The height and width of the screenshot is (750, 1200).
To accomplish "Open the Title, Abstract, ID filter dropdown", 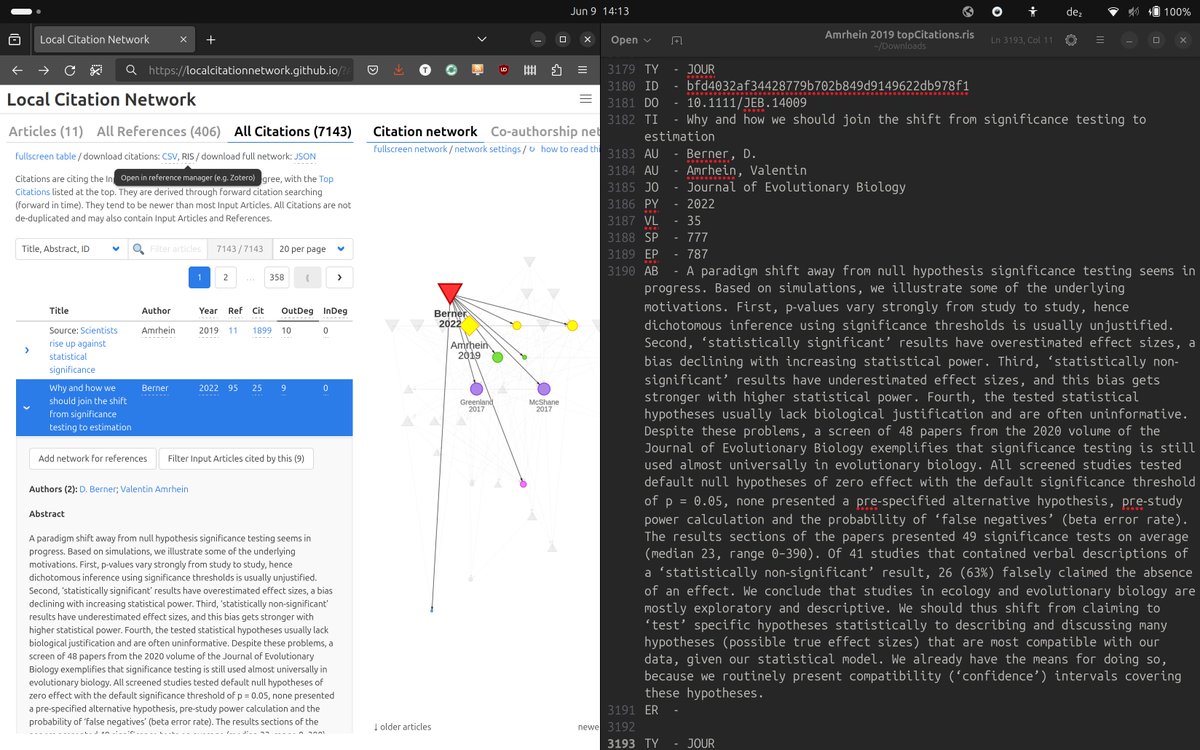I will tap(71, 249).
